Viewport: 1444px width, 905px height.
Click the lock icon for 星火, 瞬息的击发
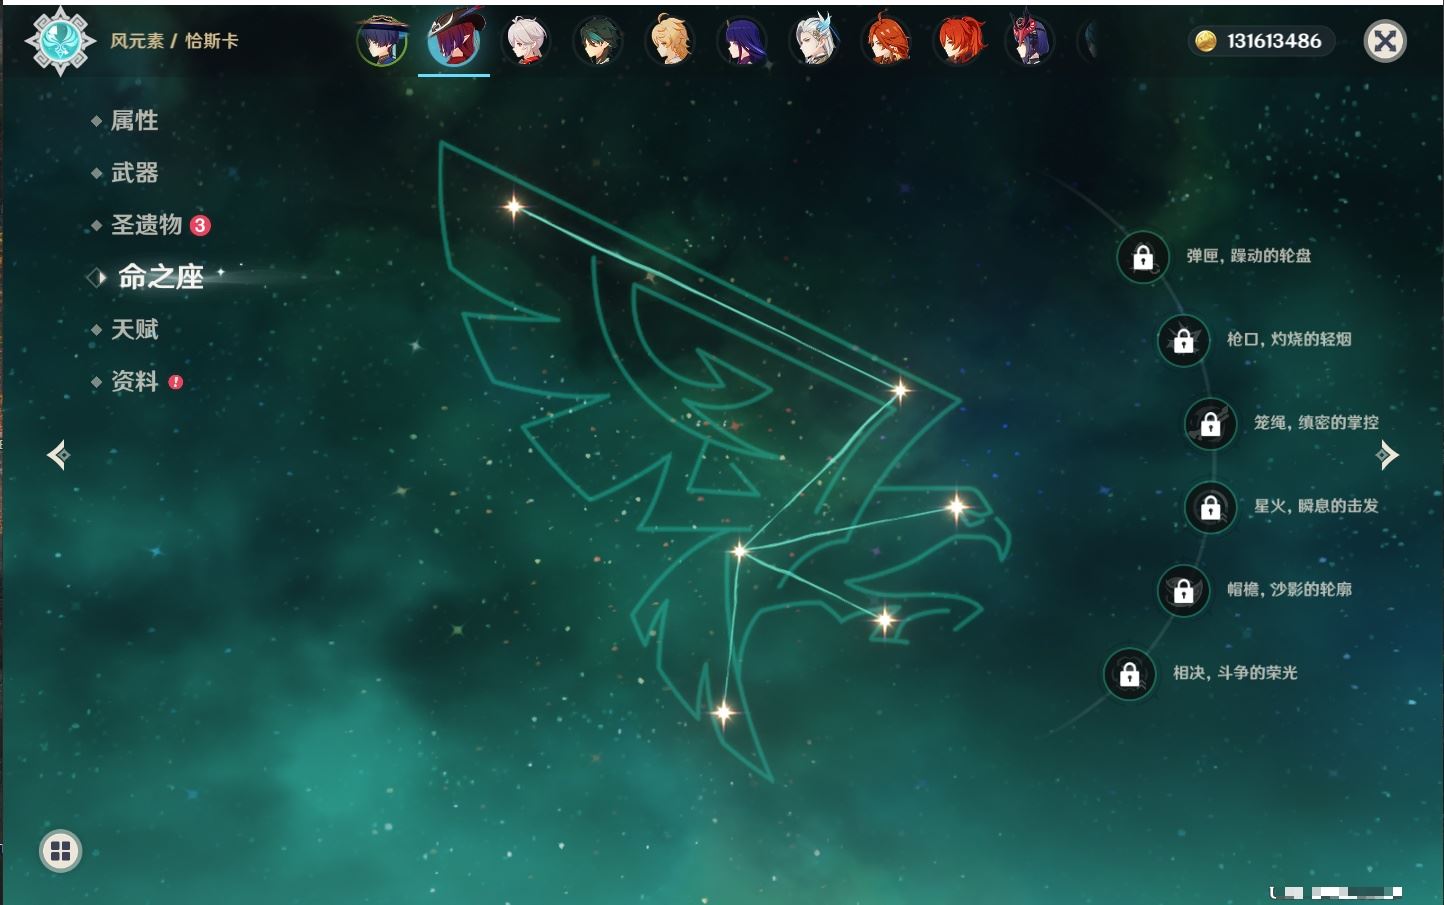click(x=1211, y=508)
